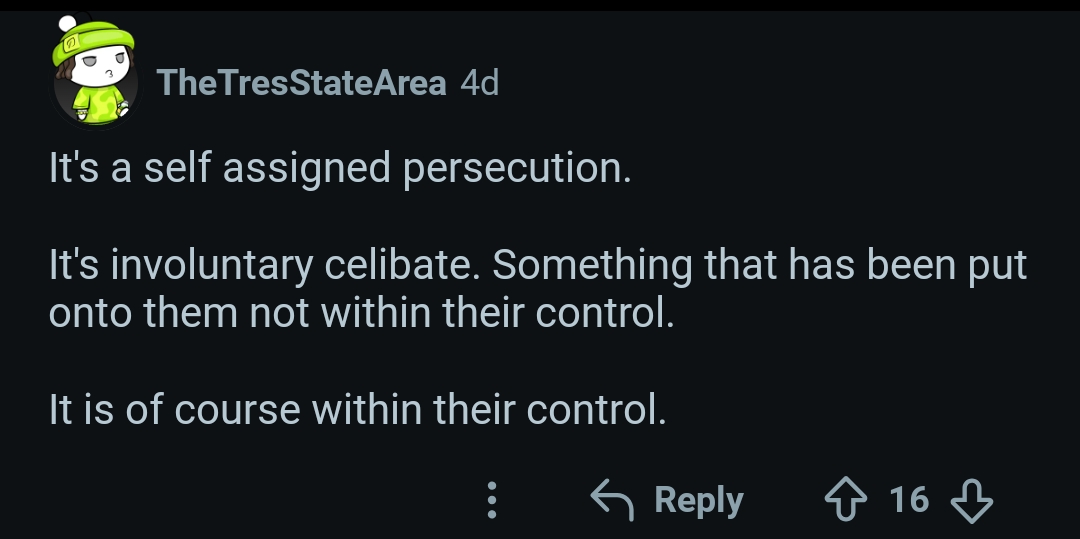Click the word "persecution" in the comment

516,168
